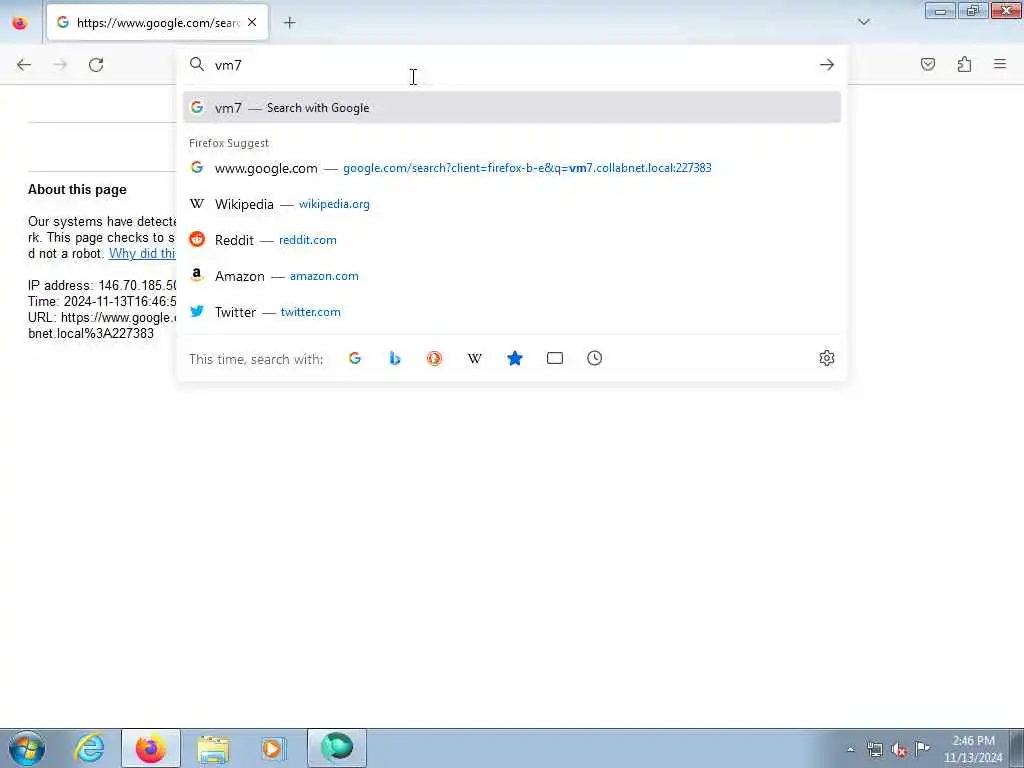Image resolution: width=1024 pixels, height=768 pixels.
Task: Open search settings gear icon
Action: (x=827, y=358)
